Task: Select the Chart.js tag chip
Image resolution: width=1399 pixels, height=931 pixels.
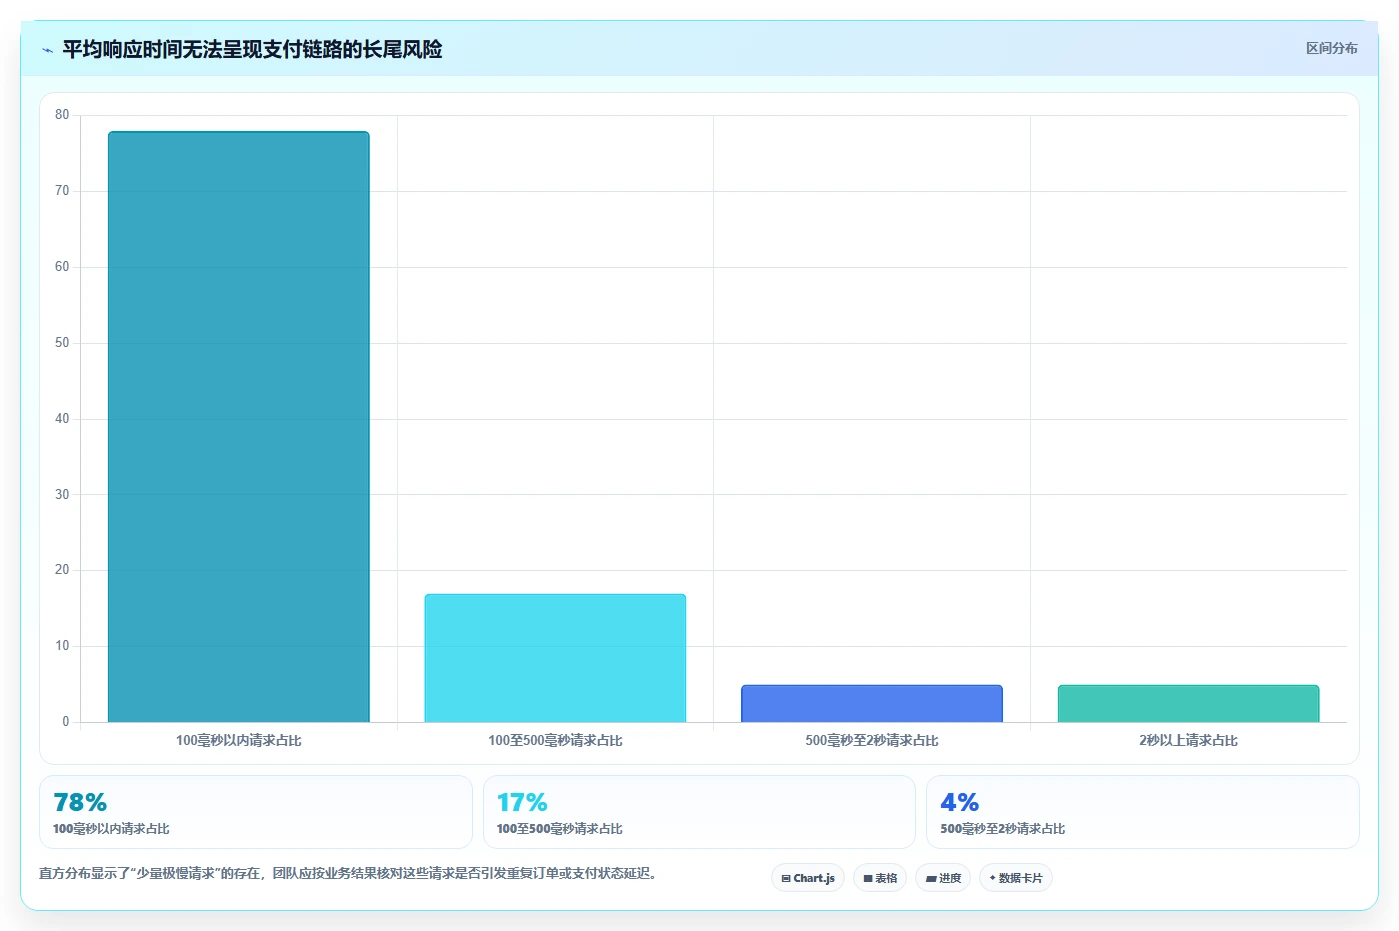Action: [808, 878]
